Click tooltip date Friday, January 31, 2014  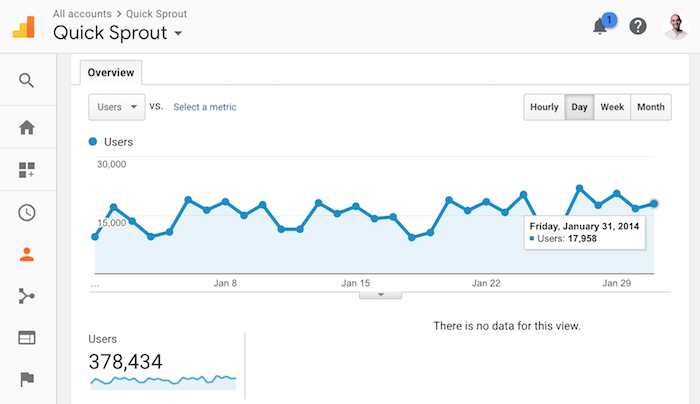point(584,226)
